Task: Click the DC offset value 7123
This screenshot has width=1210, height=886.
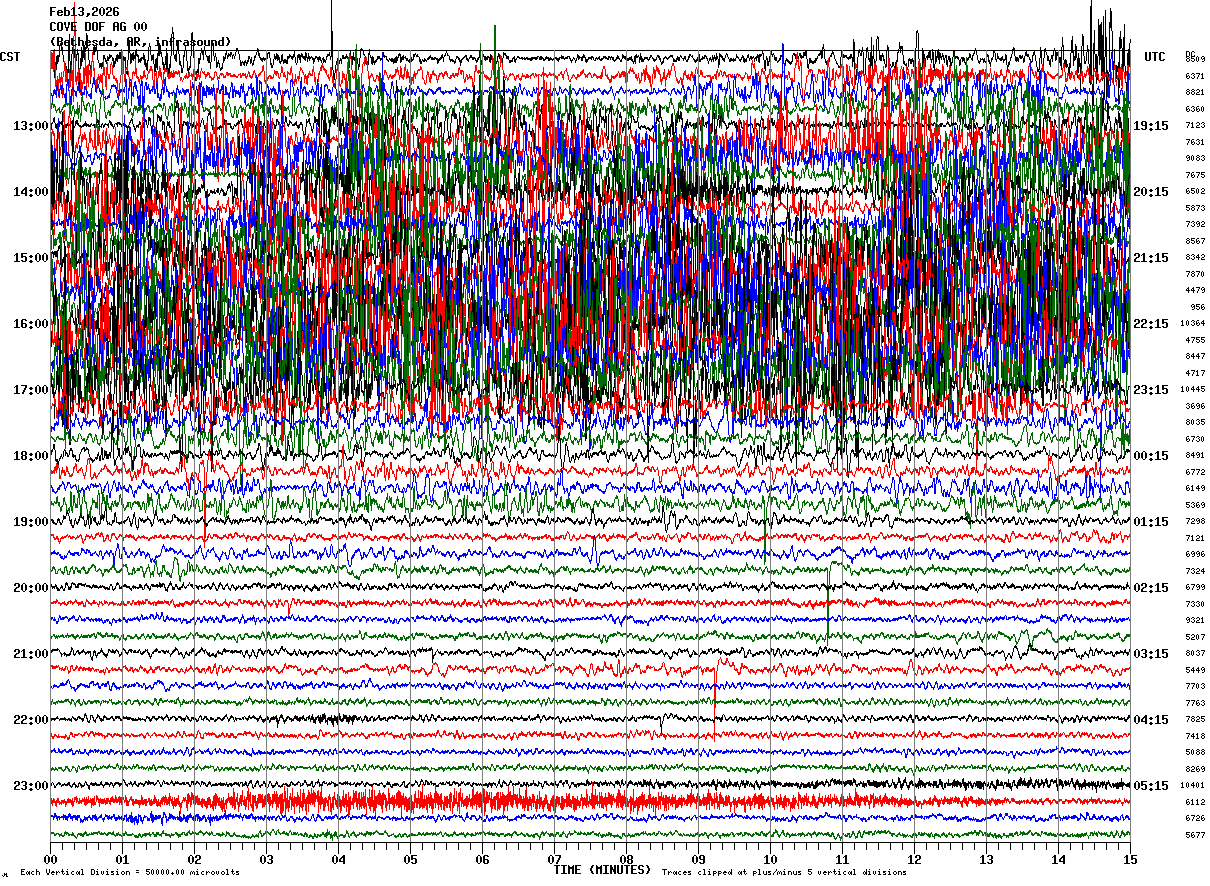Action: pos(1195,125)
